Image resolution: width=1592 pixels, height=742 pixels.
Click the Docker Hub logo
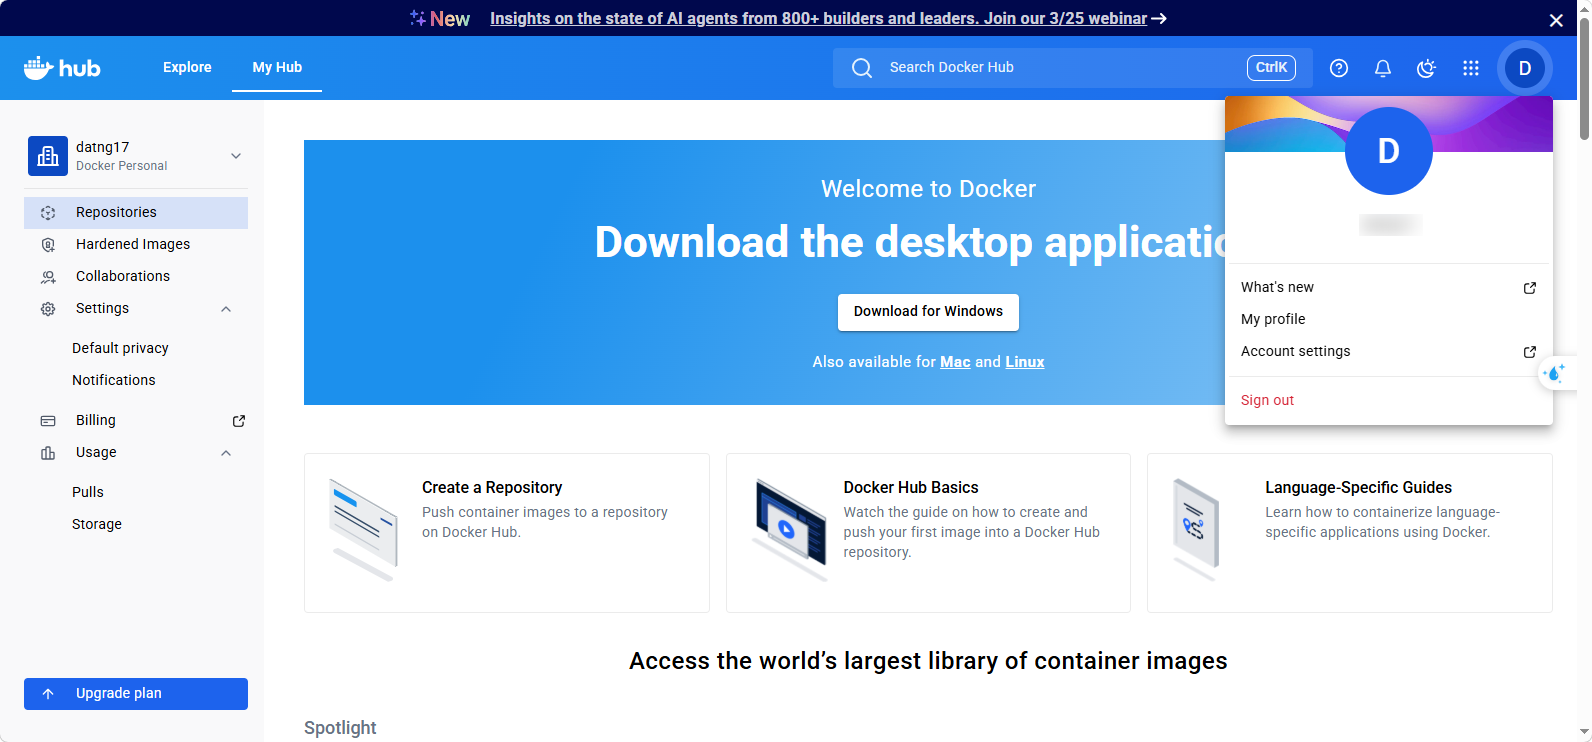pos(62,68)
